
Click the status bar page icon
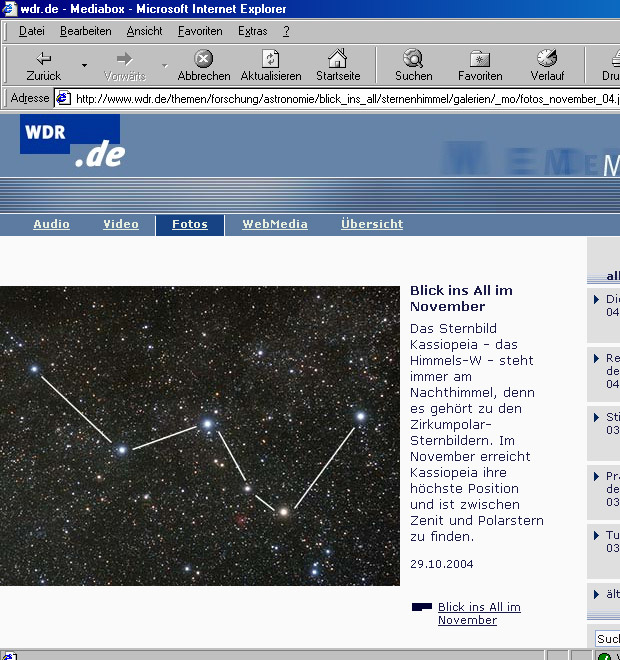click(9, 656)
